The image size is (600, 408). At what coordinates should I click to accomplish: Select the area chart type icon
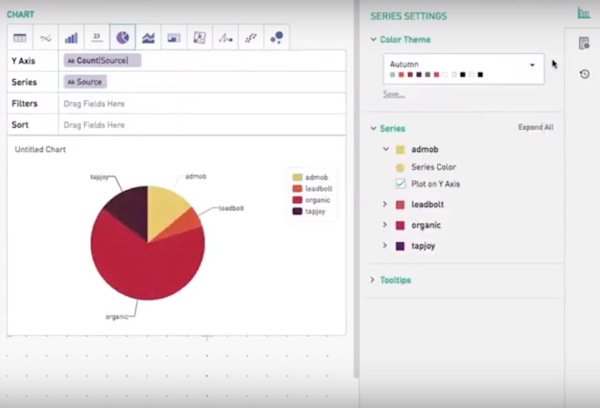pos(149,38)
